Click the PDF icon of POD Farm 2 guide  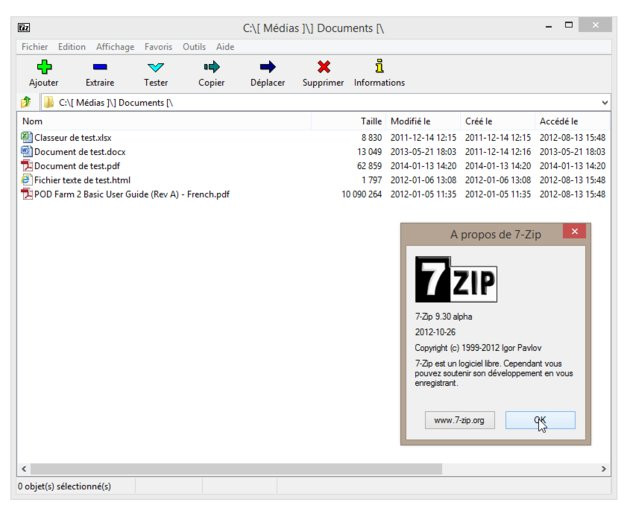point(27,194)
